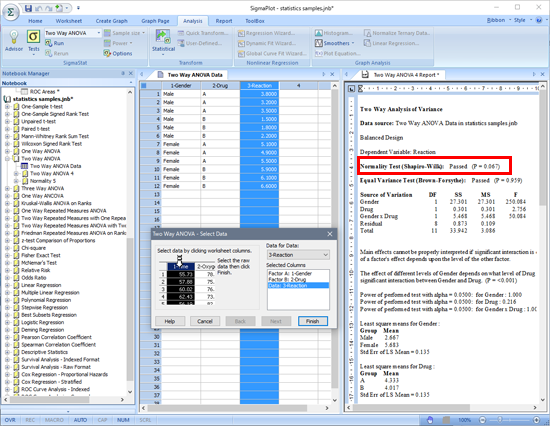Open Statistical transforms icon
The height and width of the screenshot is (426, 550).
(163, 41)
